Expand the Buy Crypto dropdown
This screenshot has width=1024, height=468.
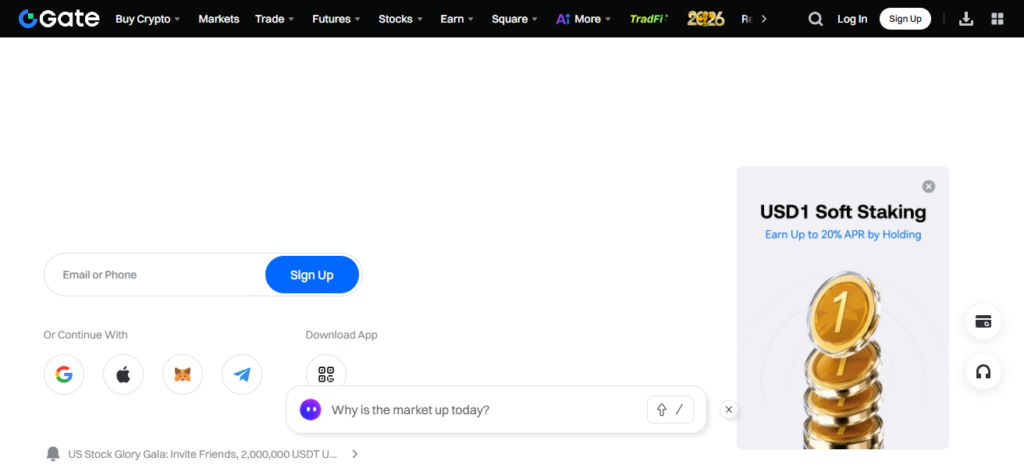click(147, 19)
